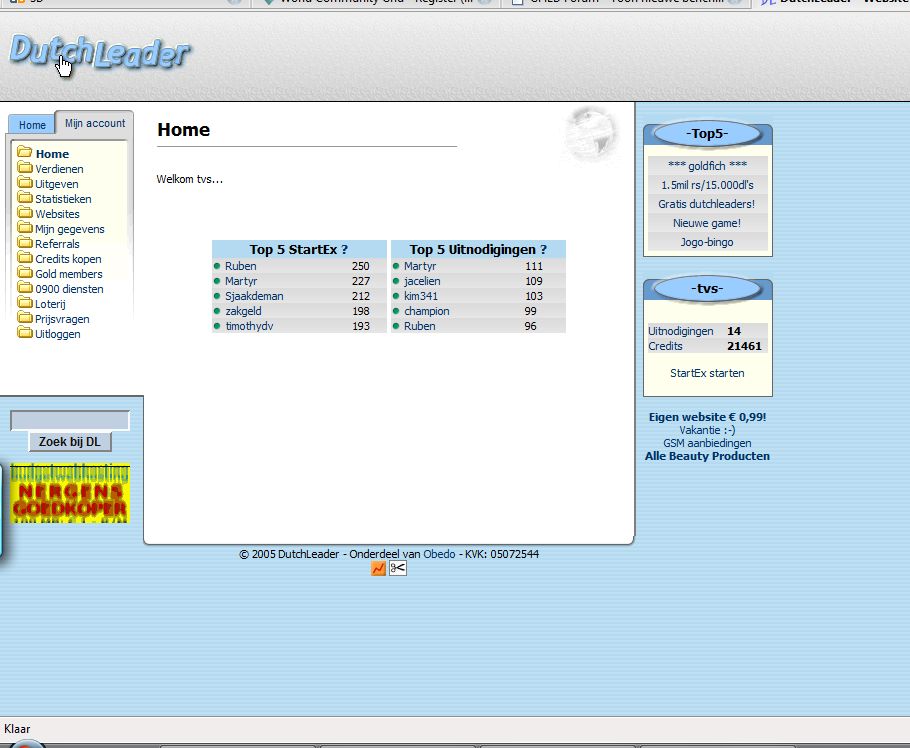Click the folder icon beside Uitgeven
The width and height of the screenshot is (910, 748).
pos(25,182)
